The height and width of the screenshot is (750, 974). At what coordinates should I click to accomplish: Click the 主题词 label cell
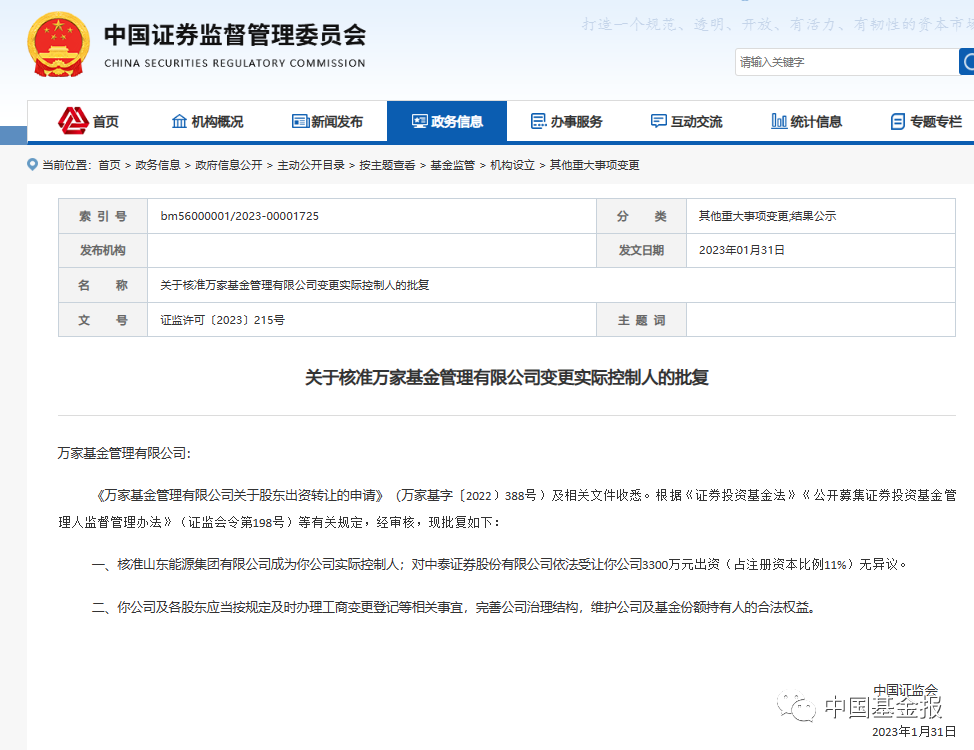point(642,320)
